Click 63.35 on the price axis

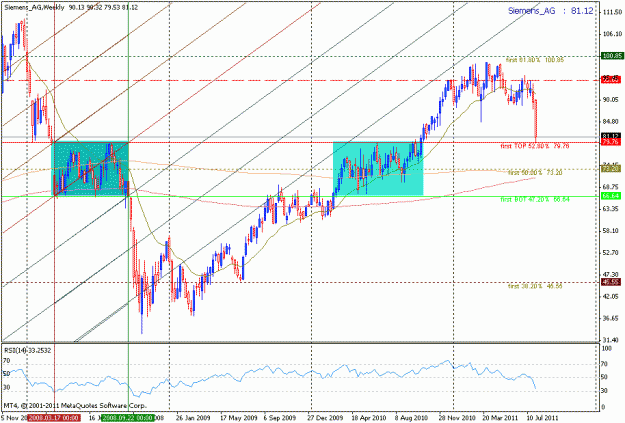click(612, 209)
